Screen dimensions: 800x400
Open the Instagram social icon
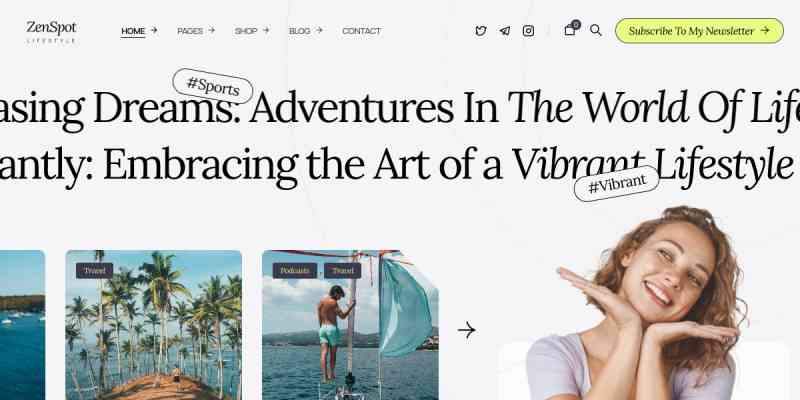click(529, 31)
